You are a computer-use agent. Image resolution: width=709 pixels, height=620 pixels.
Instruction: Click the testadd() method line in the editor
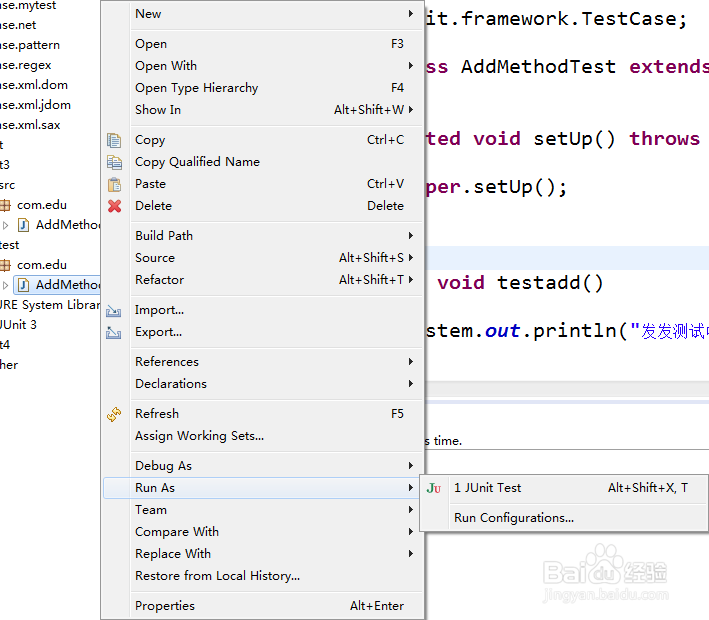click(x=520, y=283)
